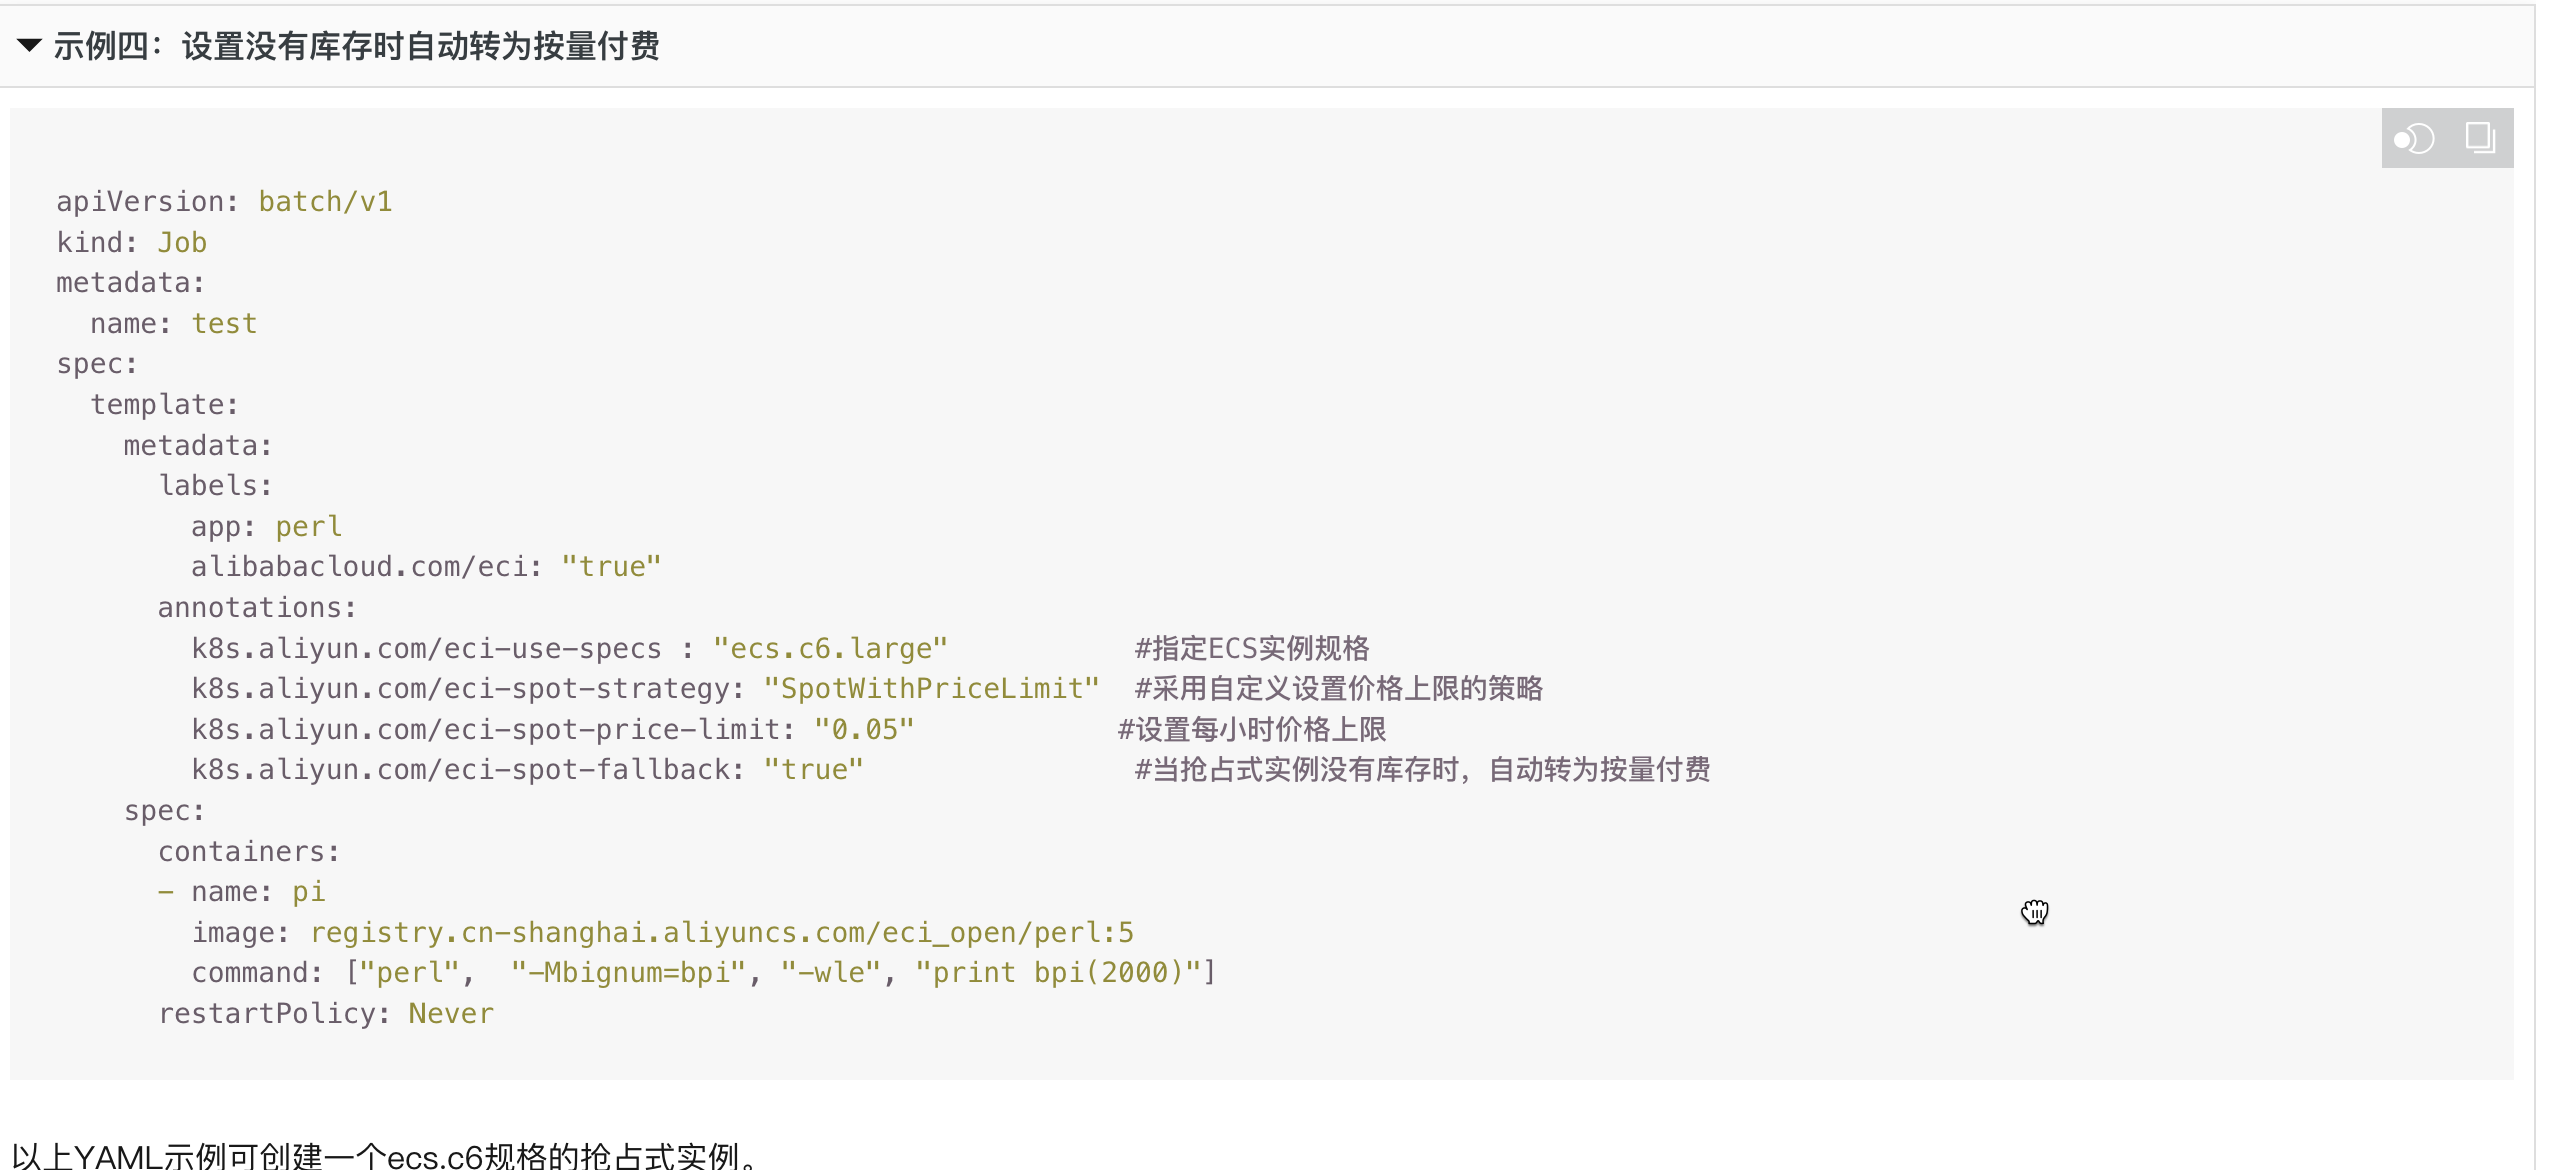Screen dimensions: 2566x1170
Task: Click the "SpotWithPriceLimit" strategy value
Action: [931, 689]
